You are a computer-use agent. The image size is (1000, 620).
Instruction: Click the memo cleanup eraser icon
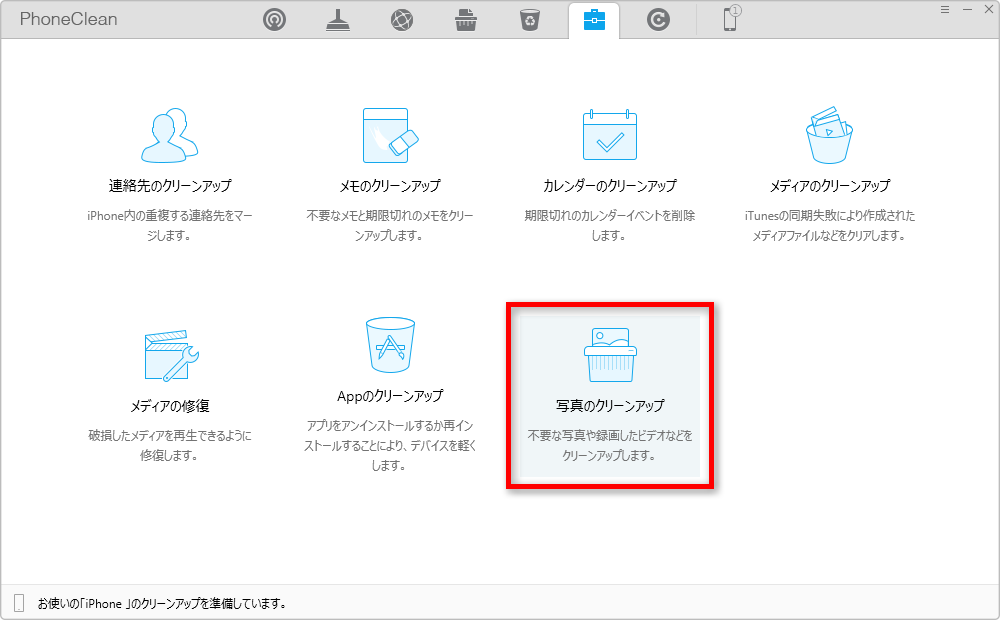coord(390,135)
